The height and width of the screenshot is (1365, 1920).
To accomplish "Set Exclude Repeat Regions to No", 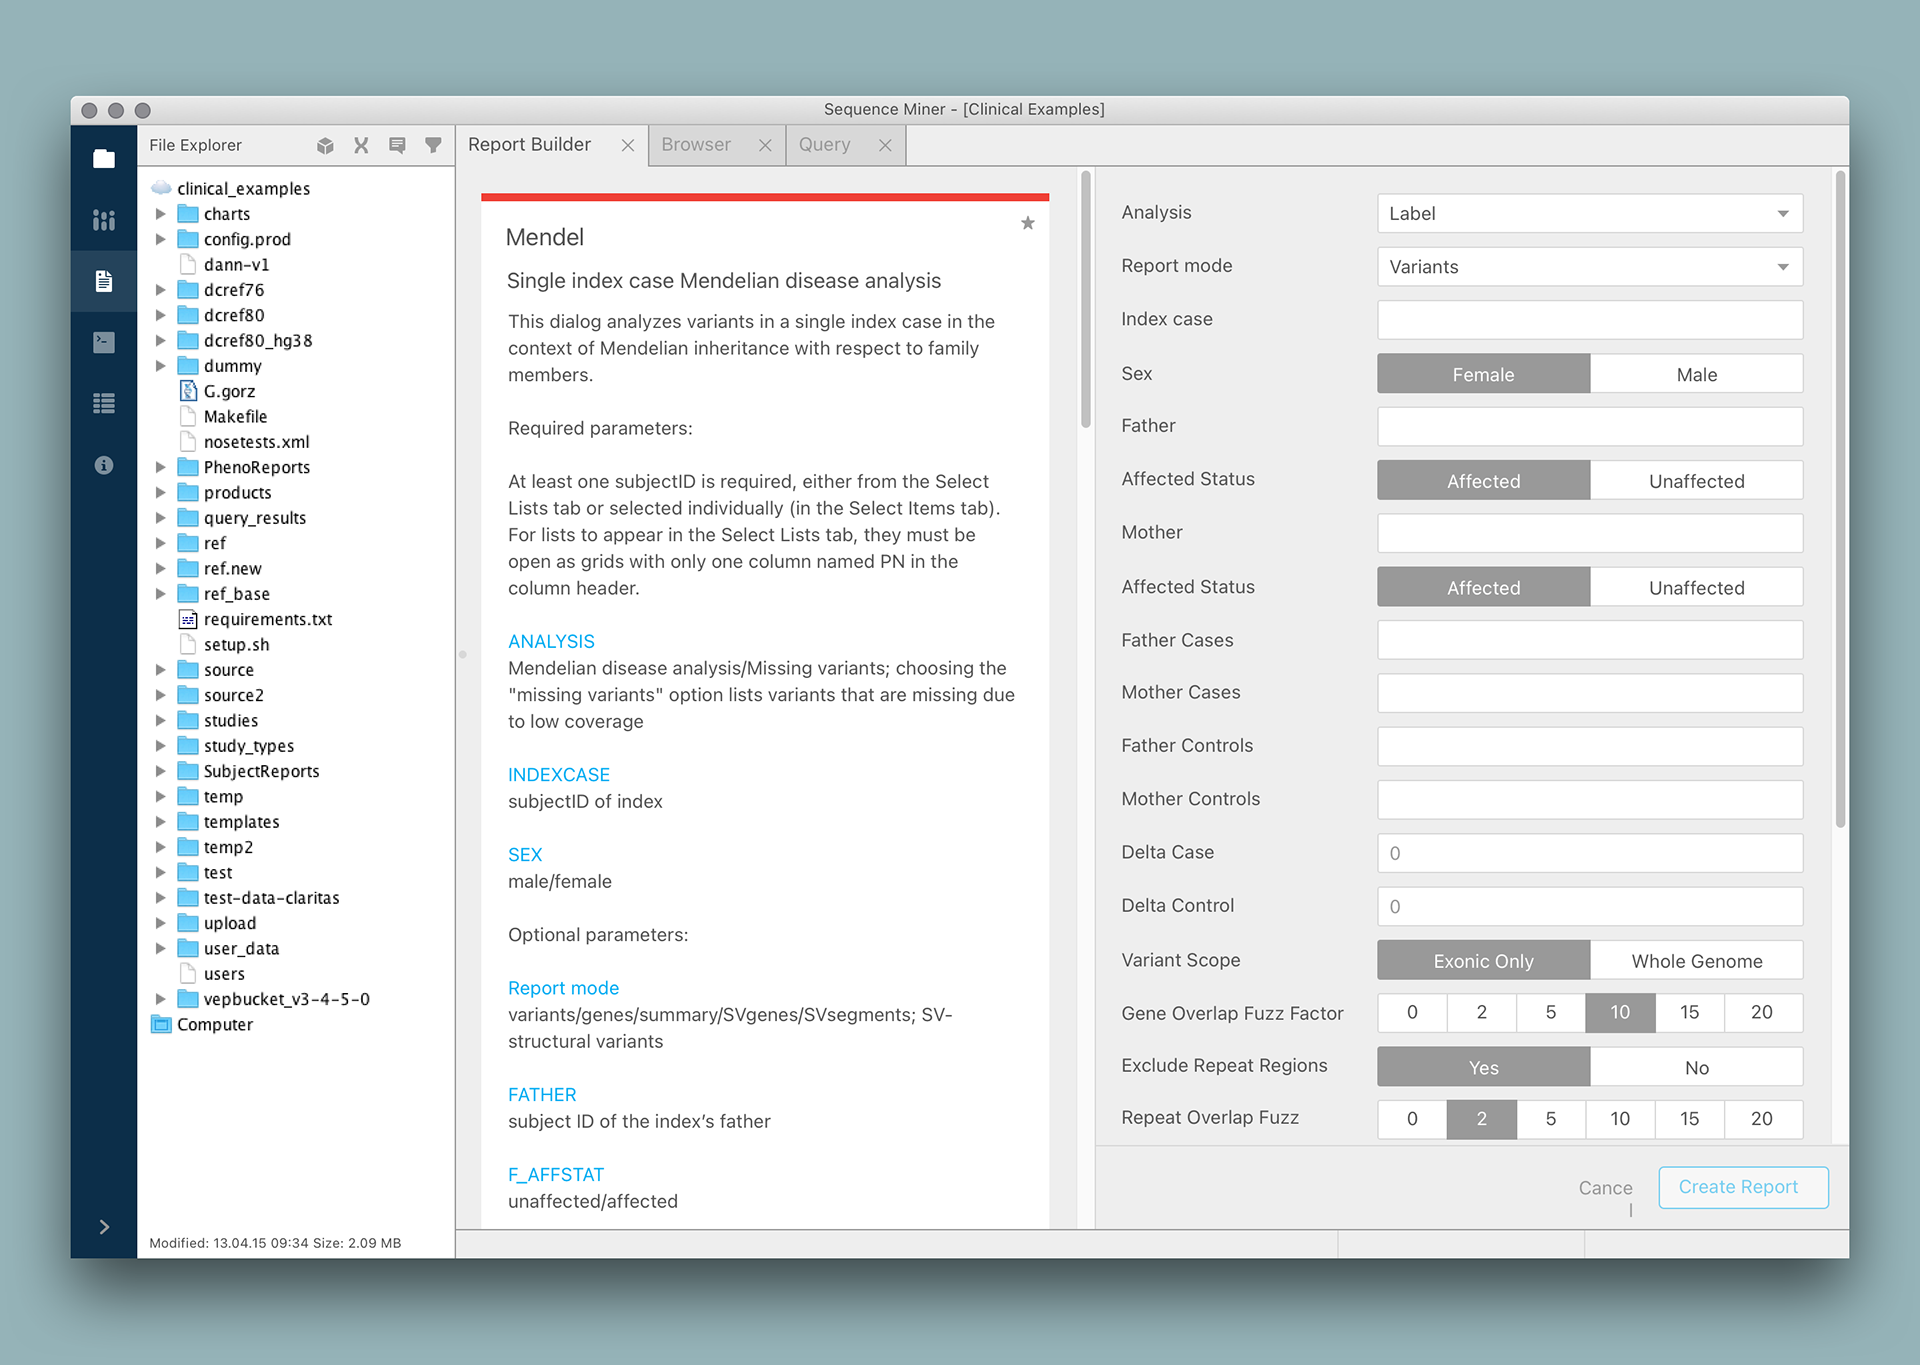I will [1696, 1067].
